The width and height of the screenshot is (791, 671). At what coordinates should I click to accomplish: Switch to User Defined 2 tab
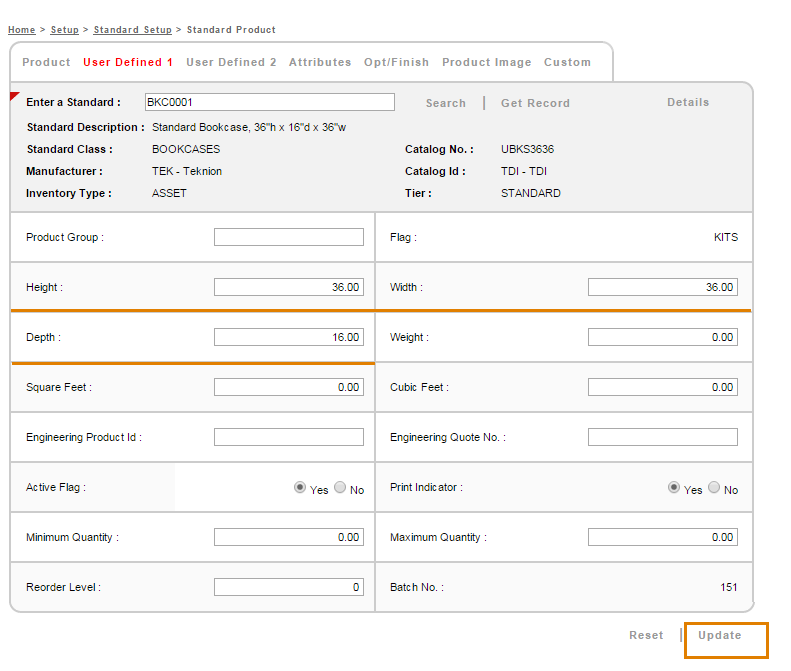pos(231,62)
